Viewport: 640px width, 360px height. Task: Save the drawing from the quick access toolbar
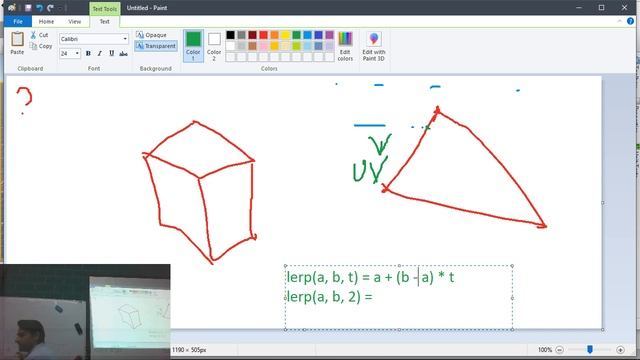(x=28, y=8)
